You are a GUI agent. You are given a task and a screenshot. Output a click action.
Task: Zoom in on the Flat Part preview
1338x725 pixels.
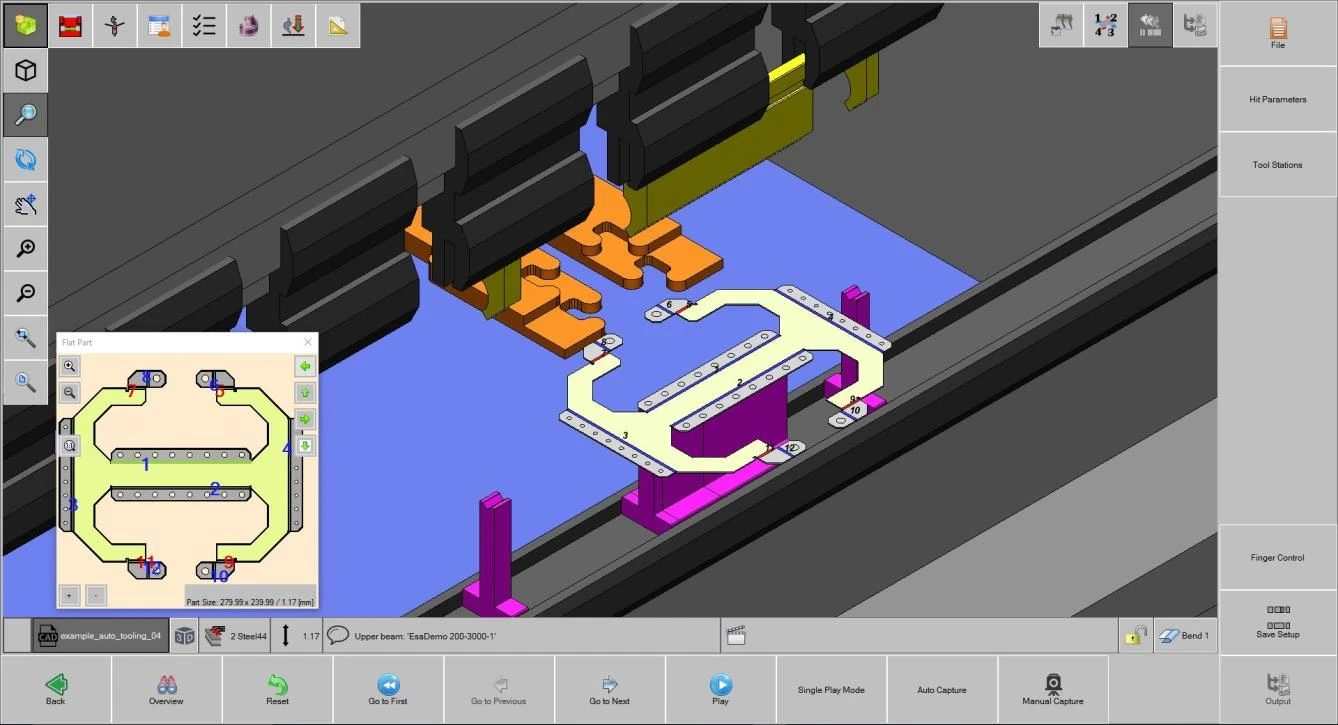pyautogui.click(x=69, y=366)
